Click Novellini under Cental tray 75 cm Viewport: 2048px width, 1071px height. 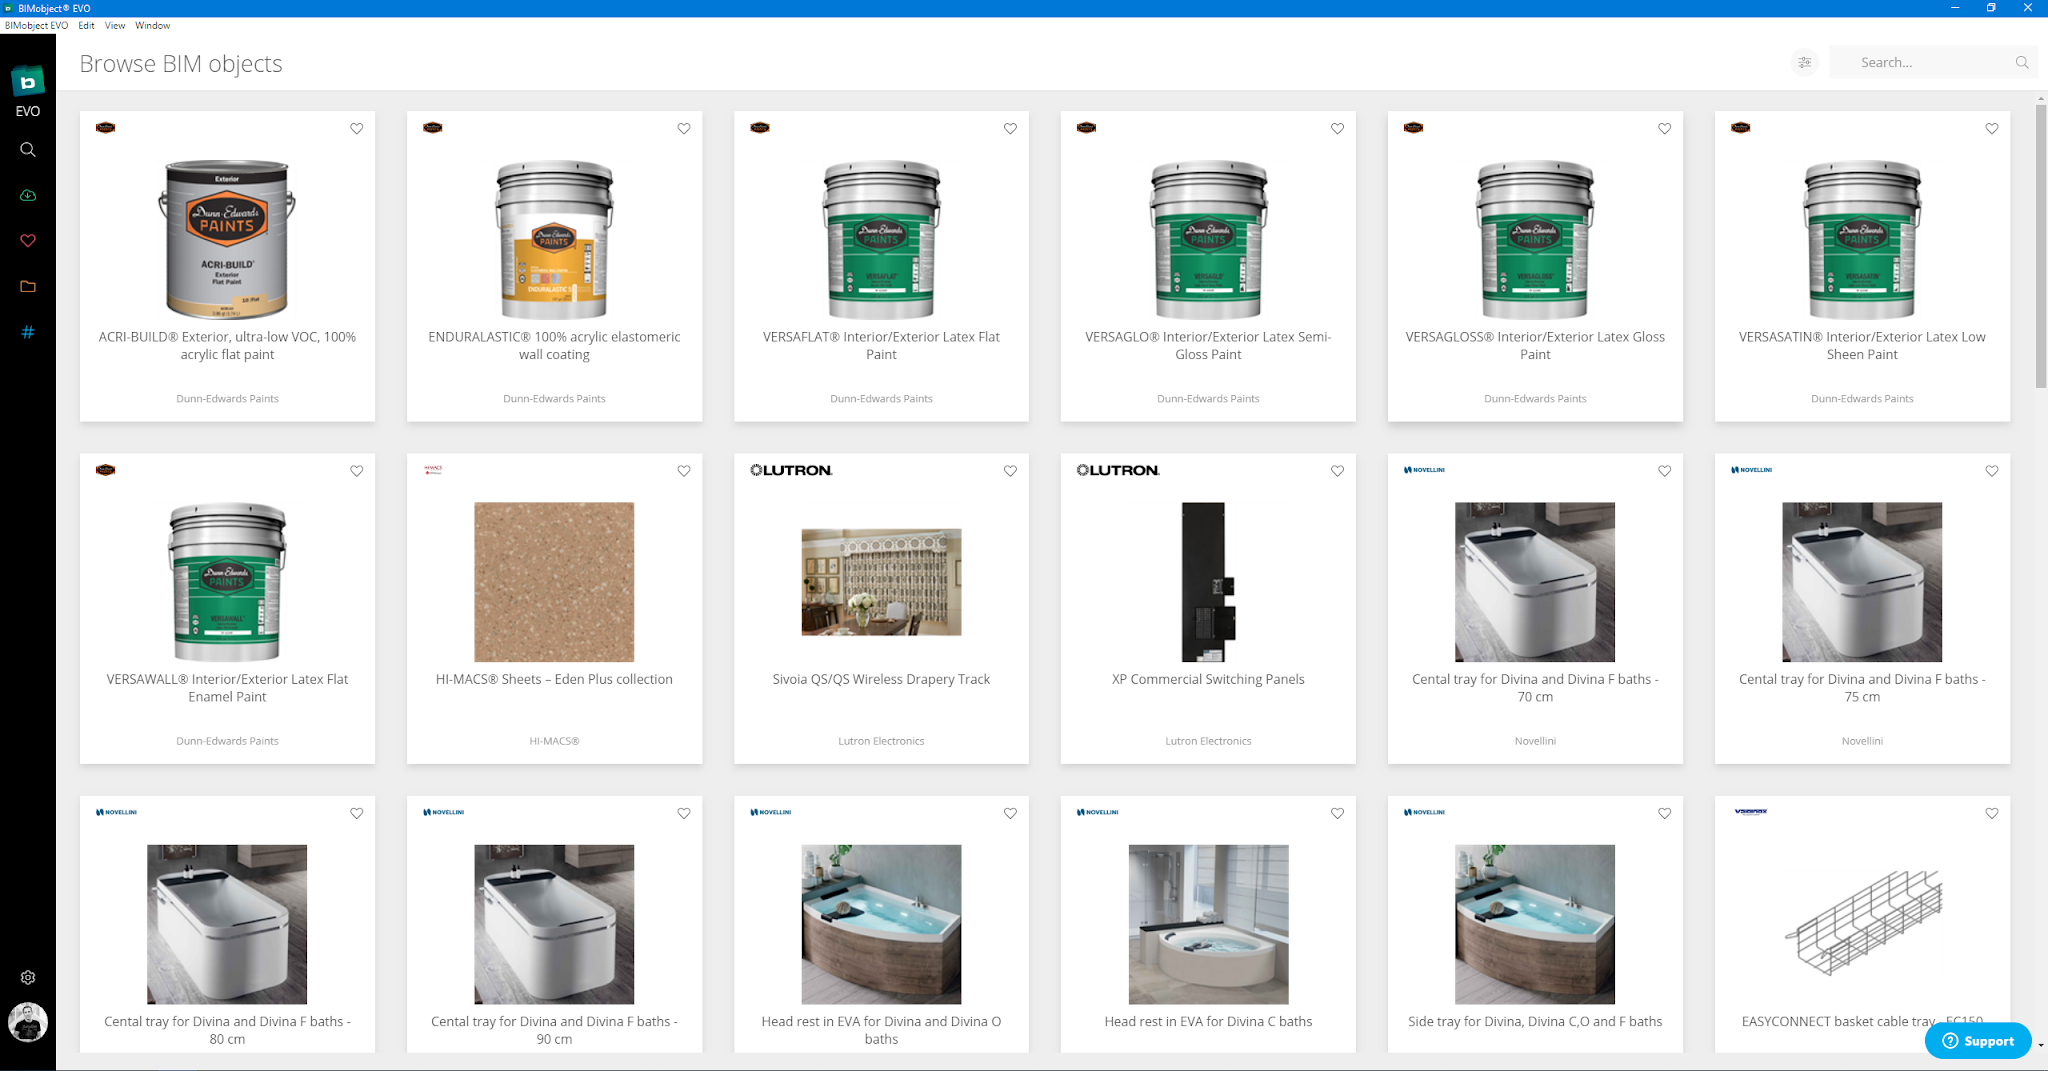[1862, 741]
